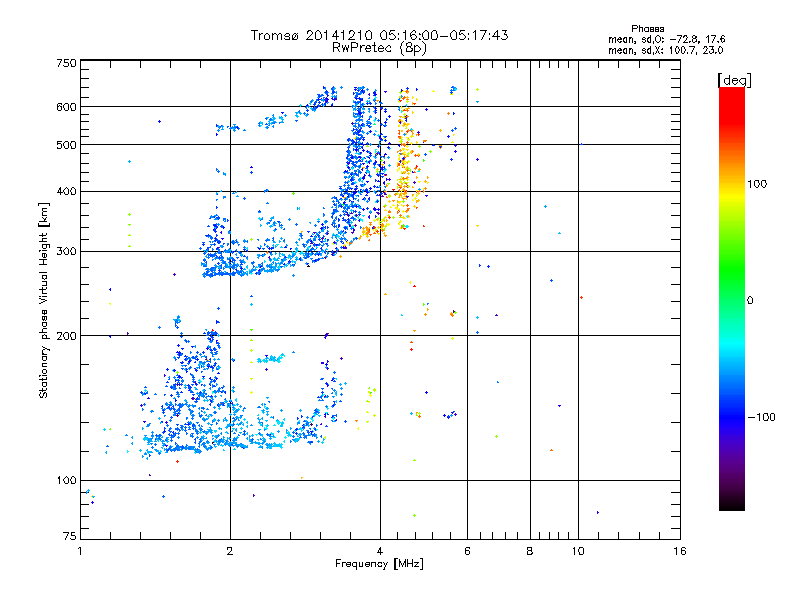Click the y-axis tick label '200'
The image size is (800, 600).
(x=66, y=336)
